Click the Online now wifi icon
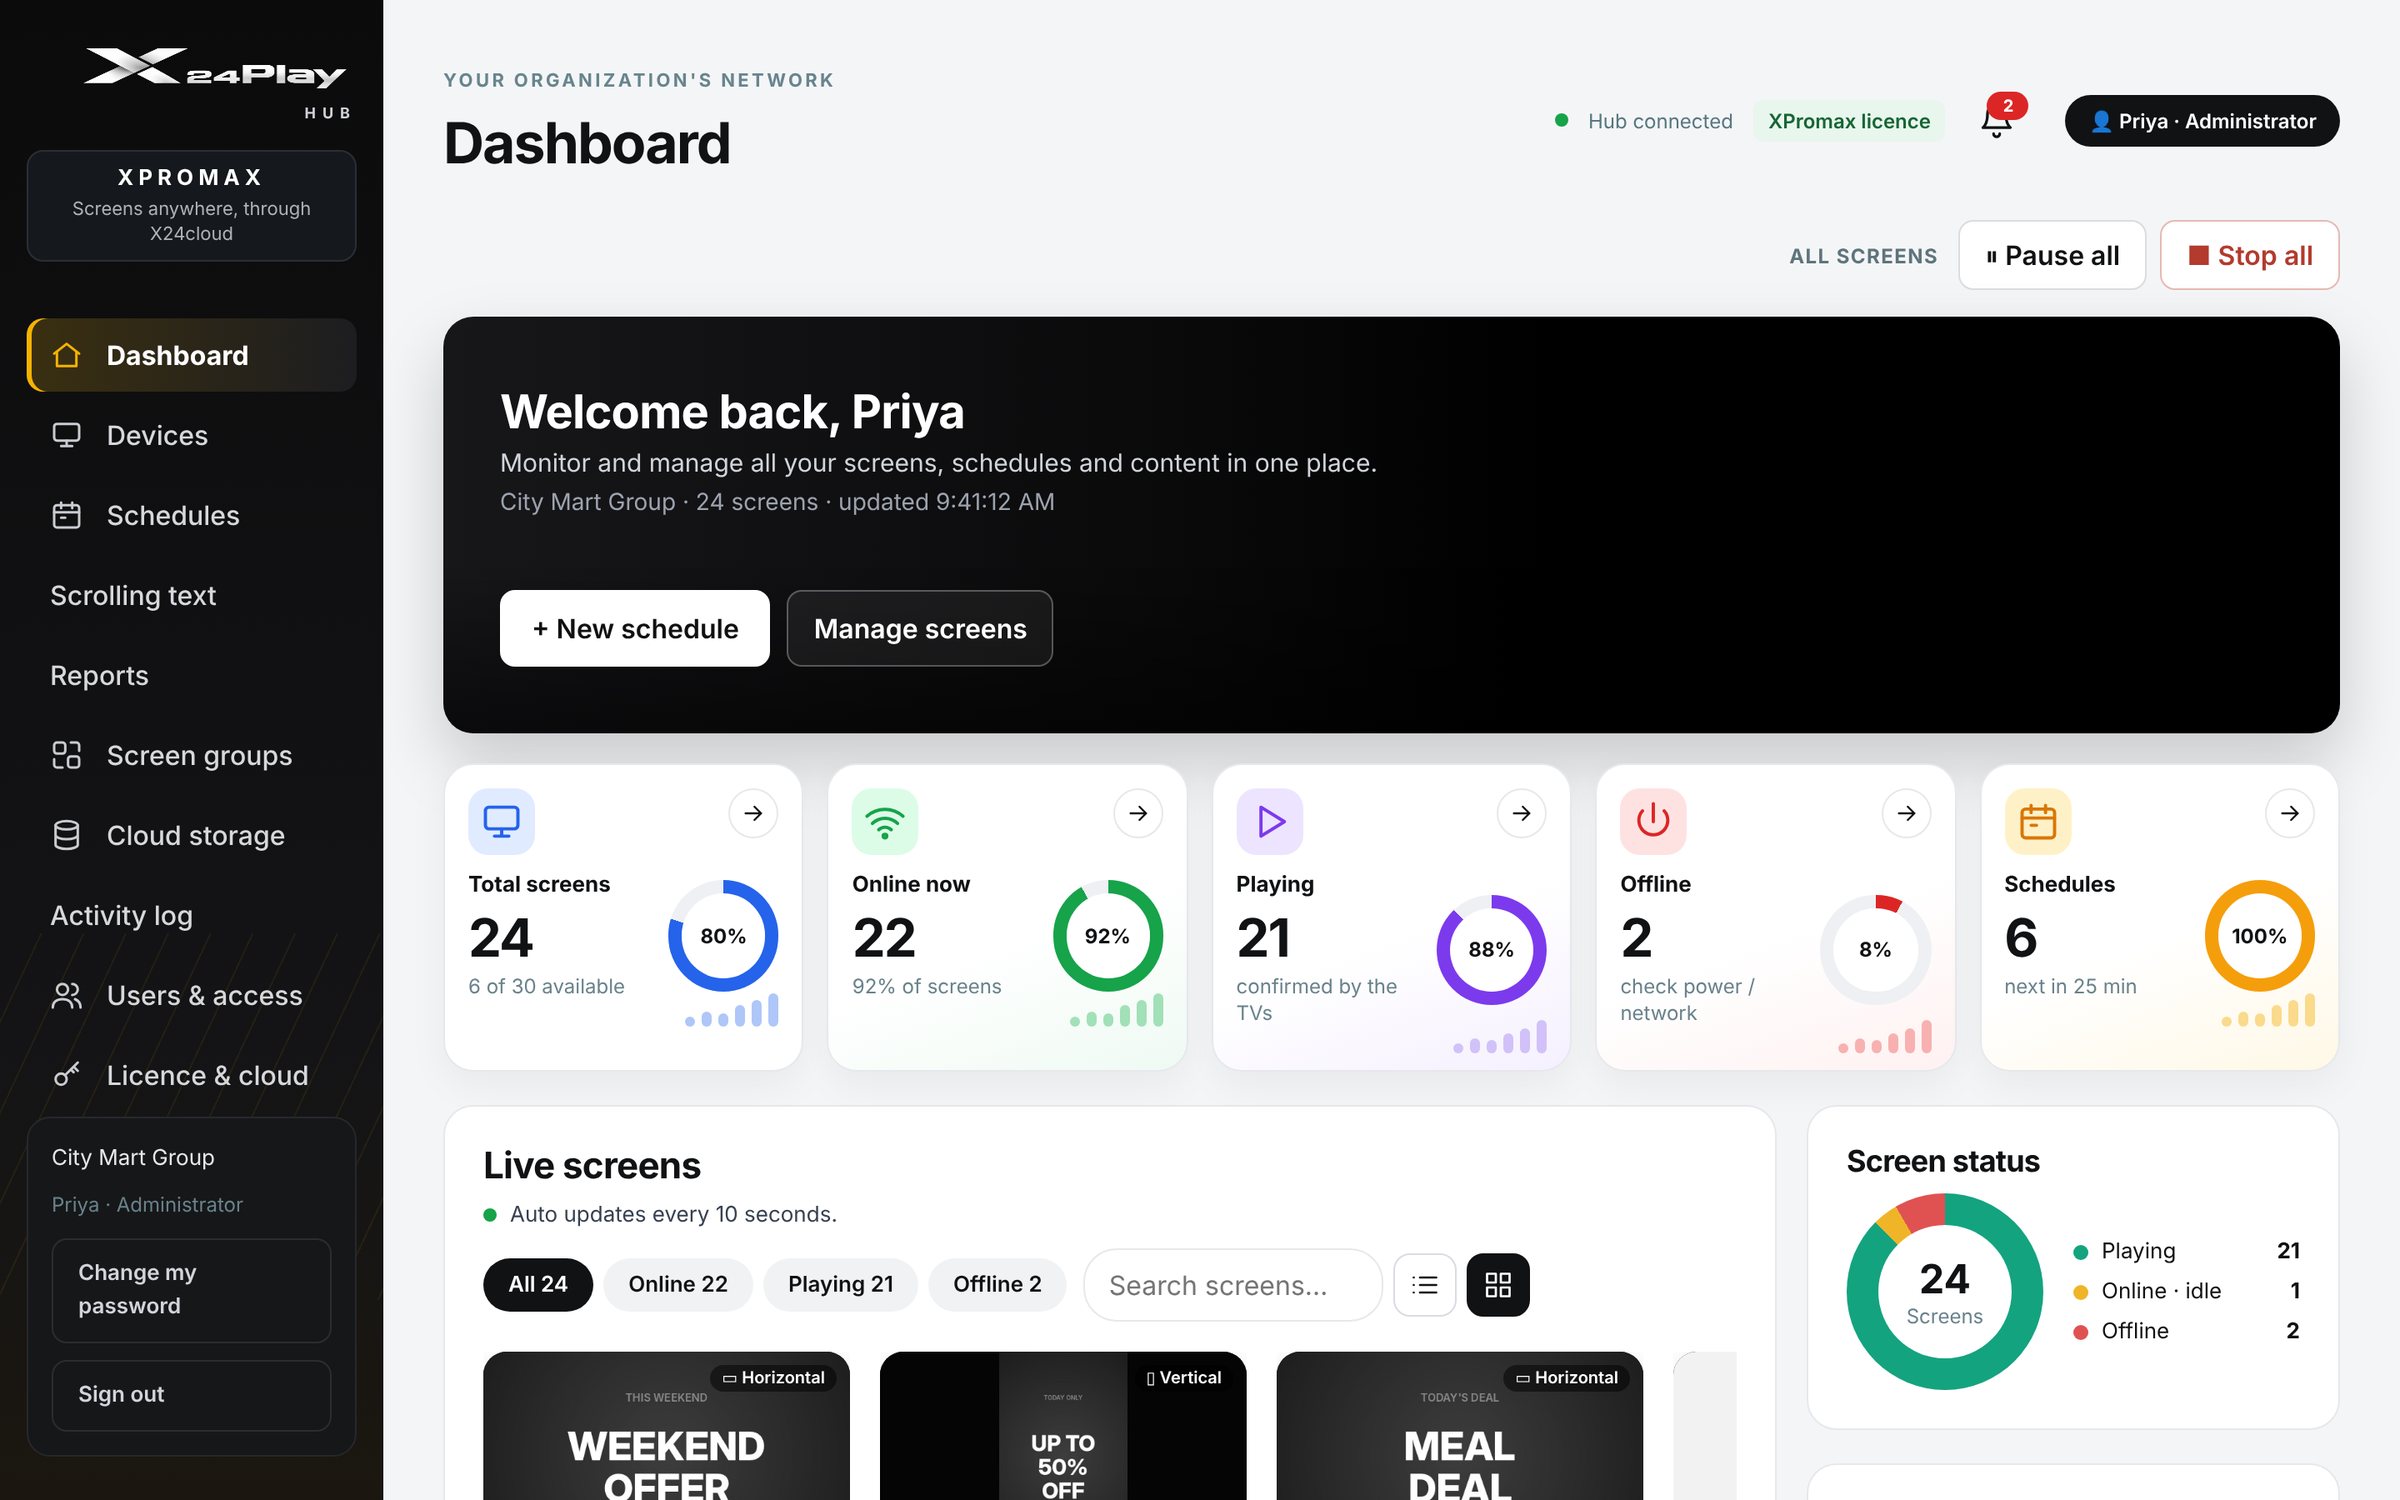 coord(885,821)
